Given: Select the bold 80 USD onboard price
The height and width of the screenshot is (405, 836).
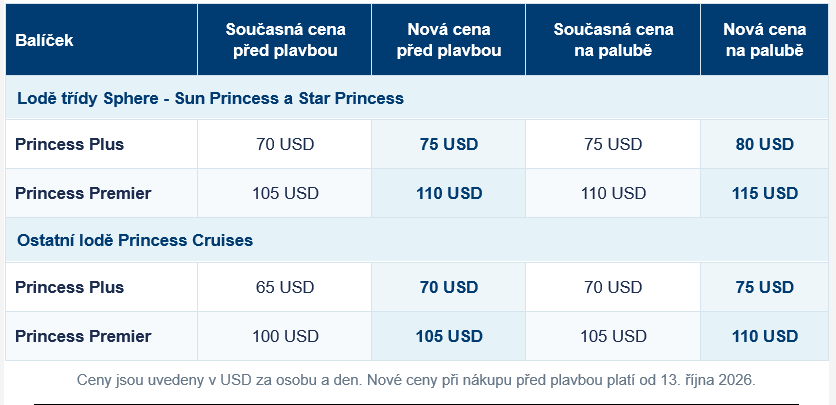Looking at the screenshot, I should 765,144.
